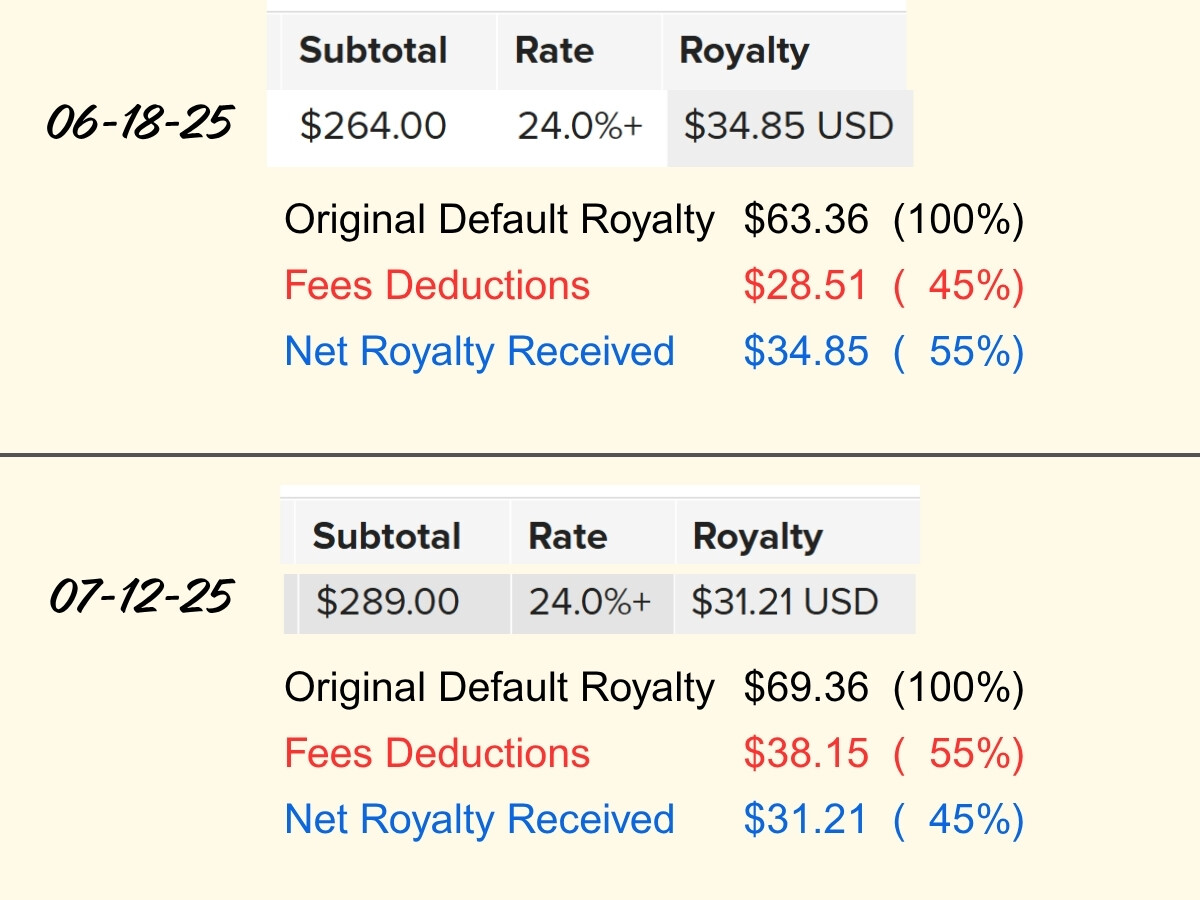Click the 07-12-25 date label
Screen dimensions: 1200x900
[140, 598]
